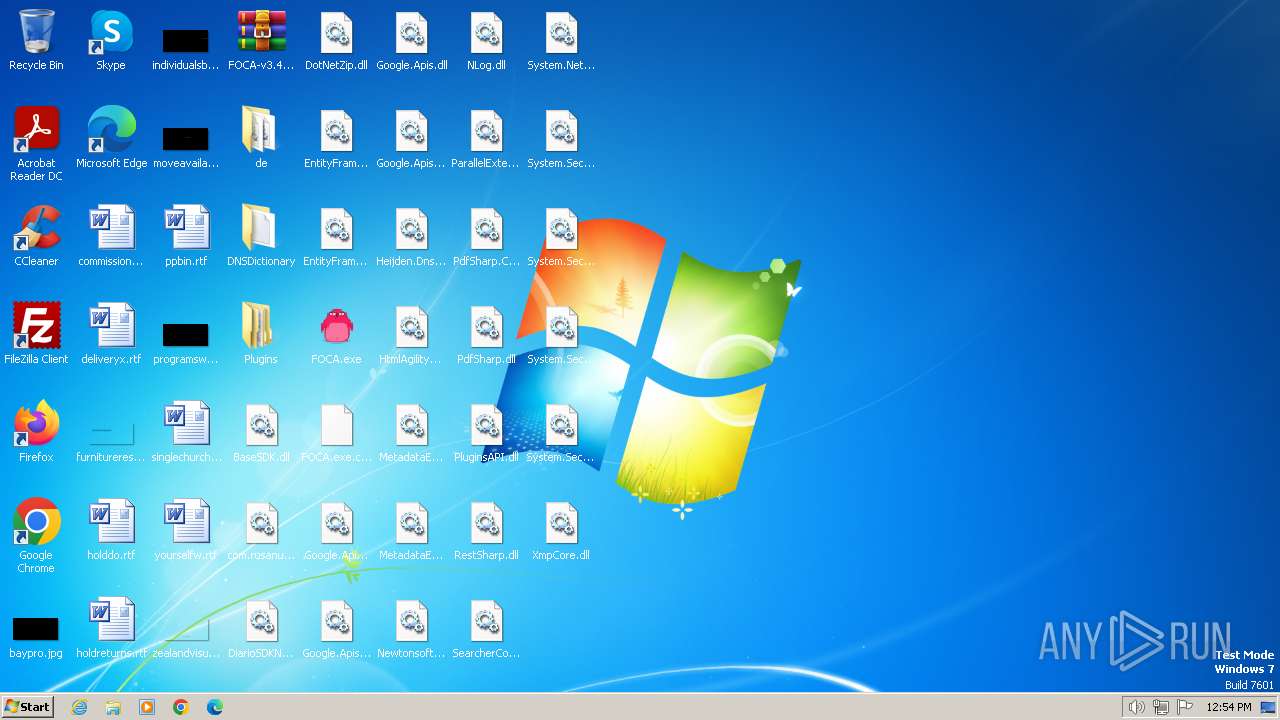The height and width of the screenshot is (720, 1280).
Task: Select the moveavaila... file icon
Action: [x=186, y=138]
